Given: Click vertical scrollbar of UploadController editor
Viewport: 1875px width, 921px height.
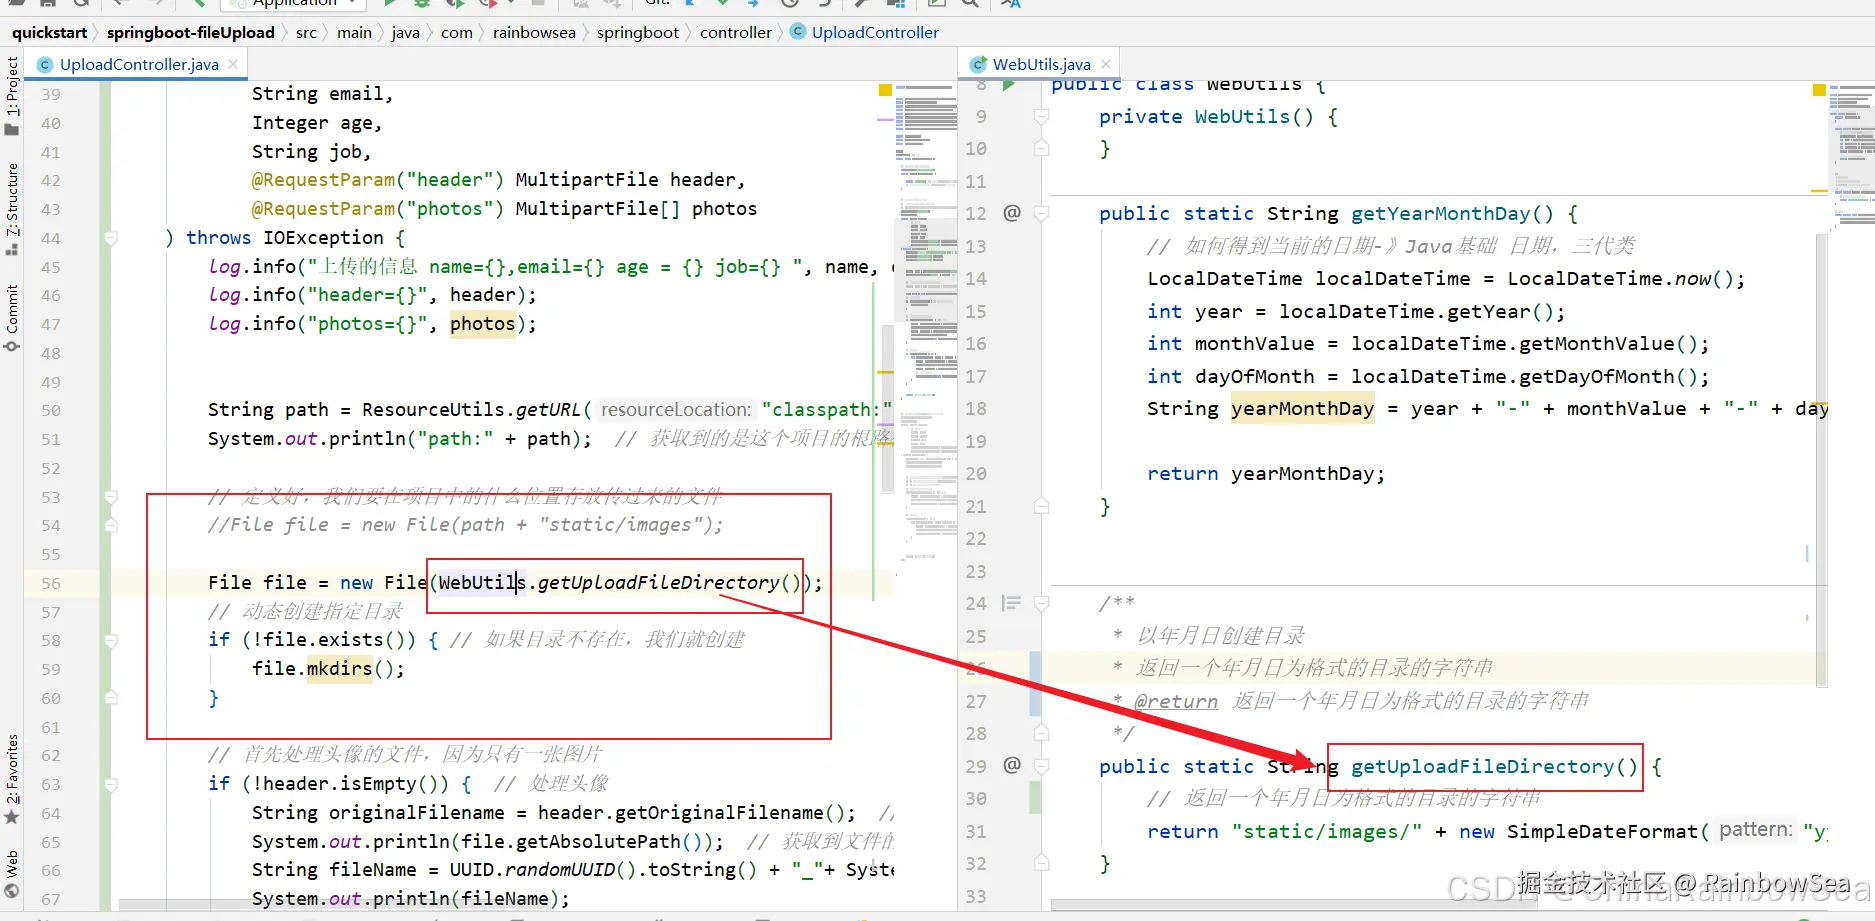Looking at the screenshot, I should (887, 408).
